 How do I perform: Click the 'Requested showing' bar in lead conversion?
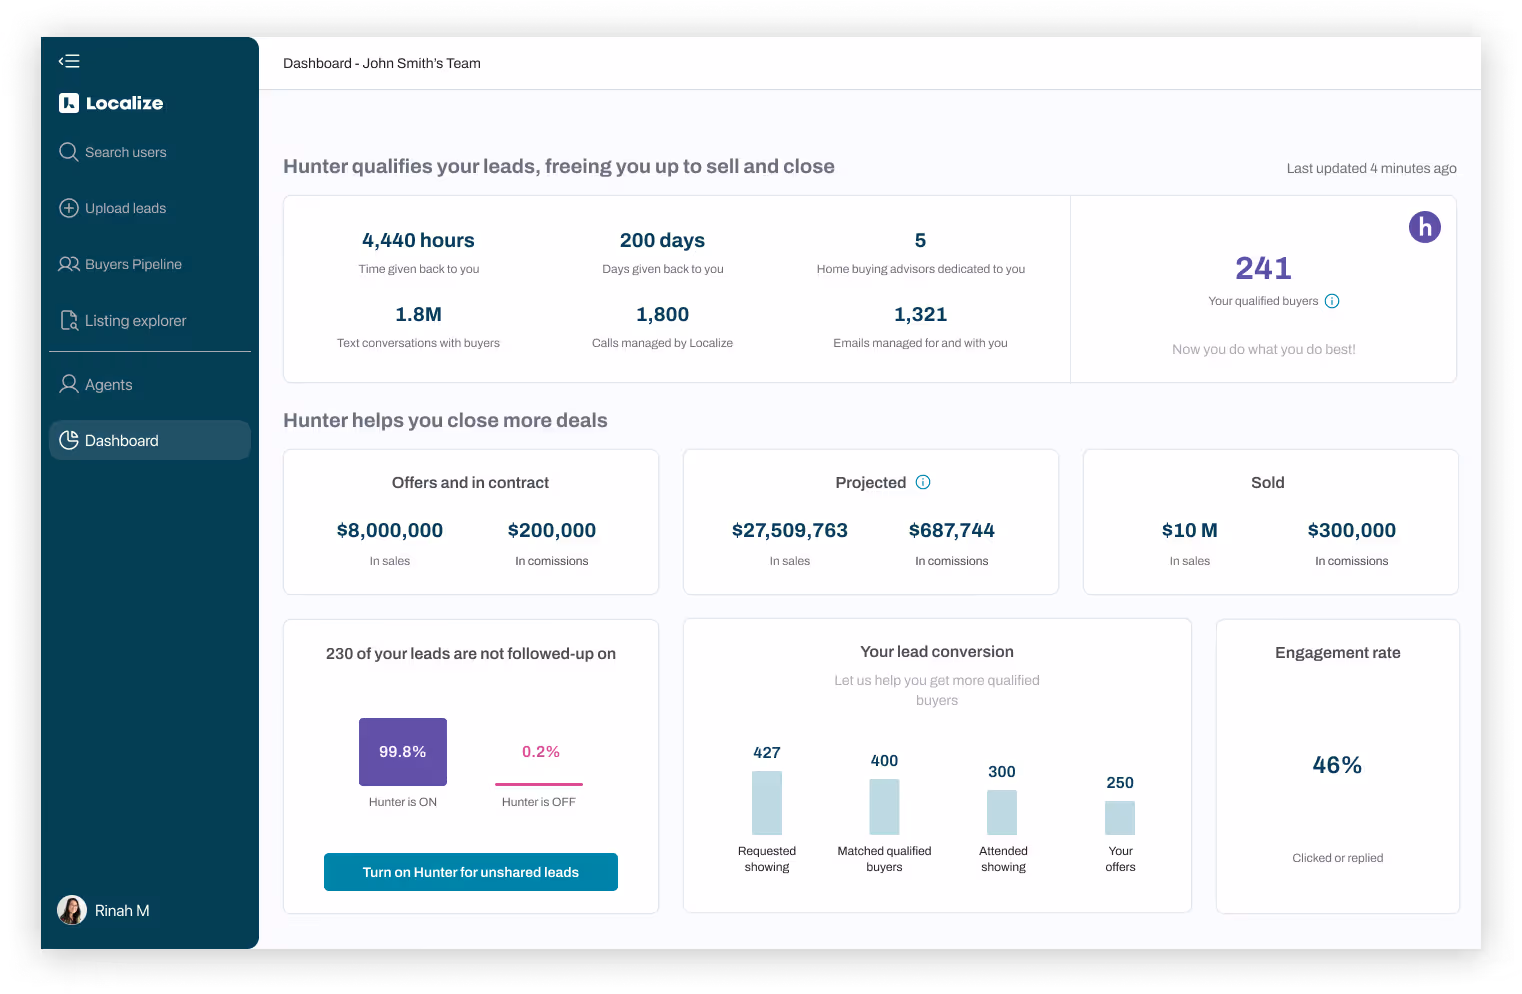point(766,802)
